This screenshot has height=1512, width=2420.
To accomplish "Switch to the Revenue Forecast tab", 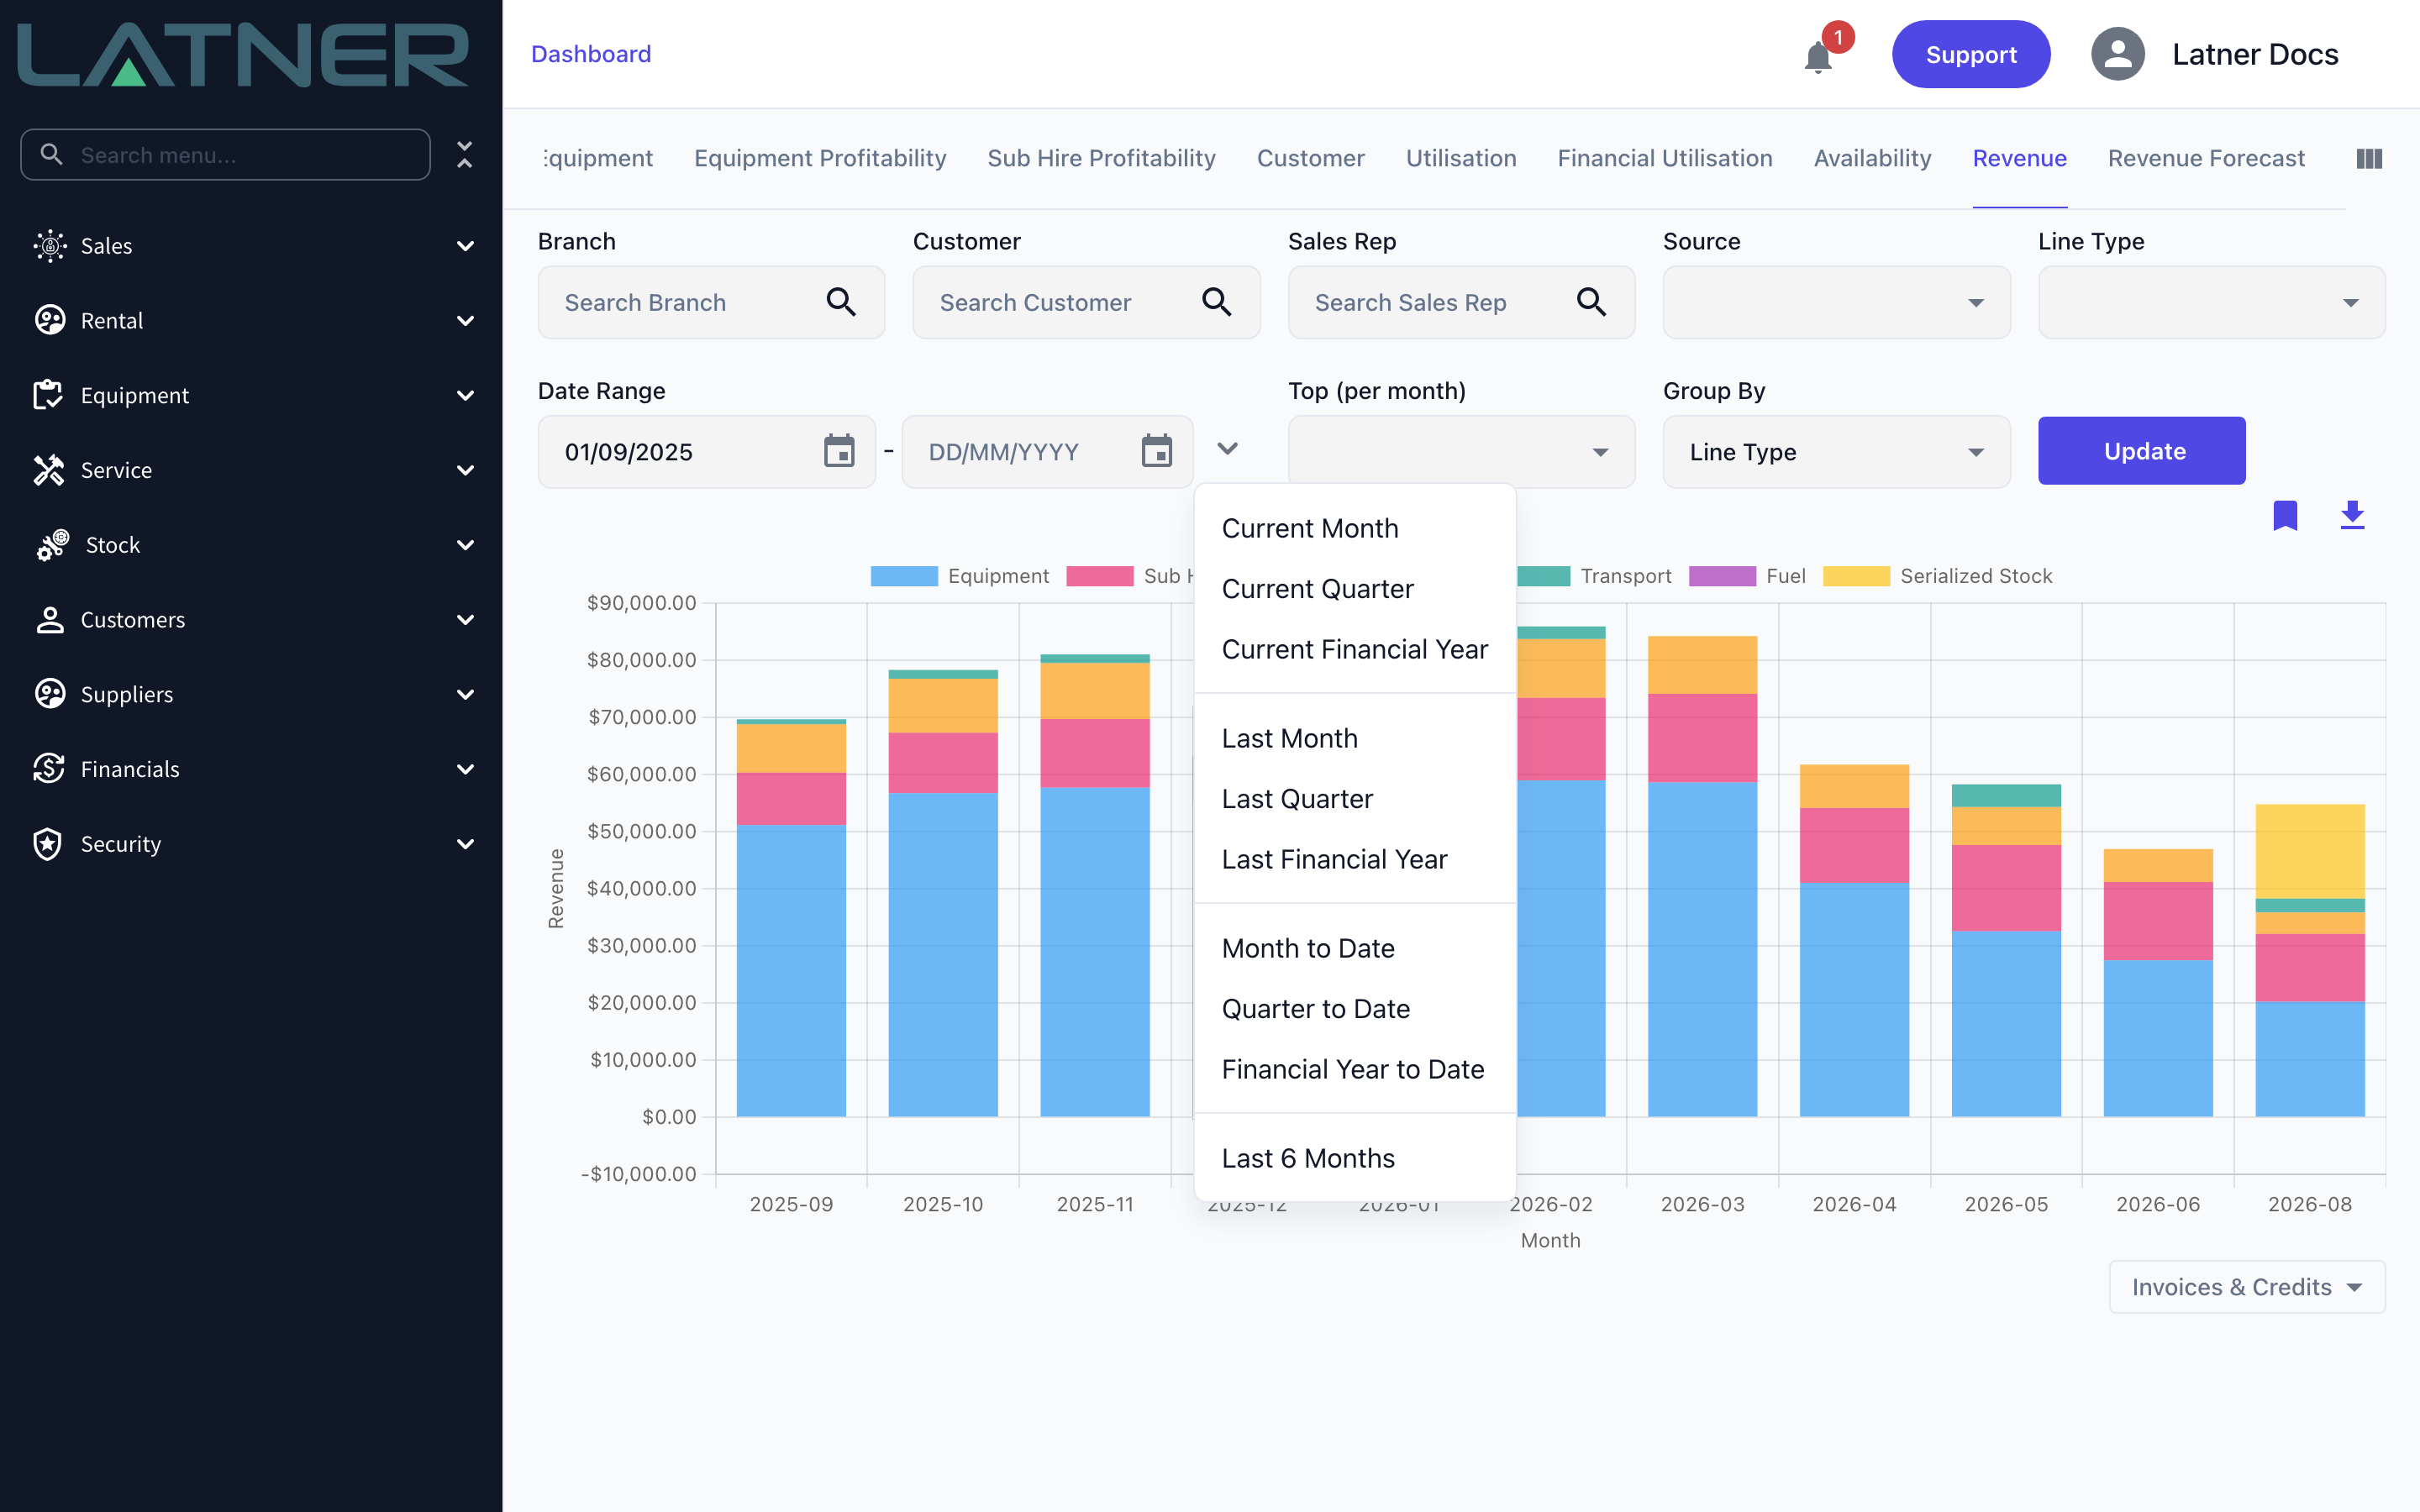I will tap(2206, 158).
